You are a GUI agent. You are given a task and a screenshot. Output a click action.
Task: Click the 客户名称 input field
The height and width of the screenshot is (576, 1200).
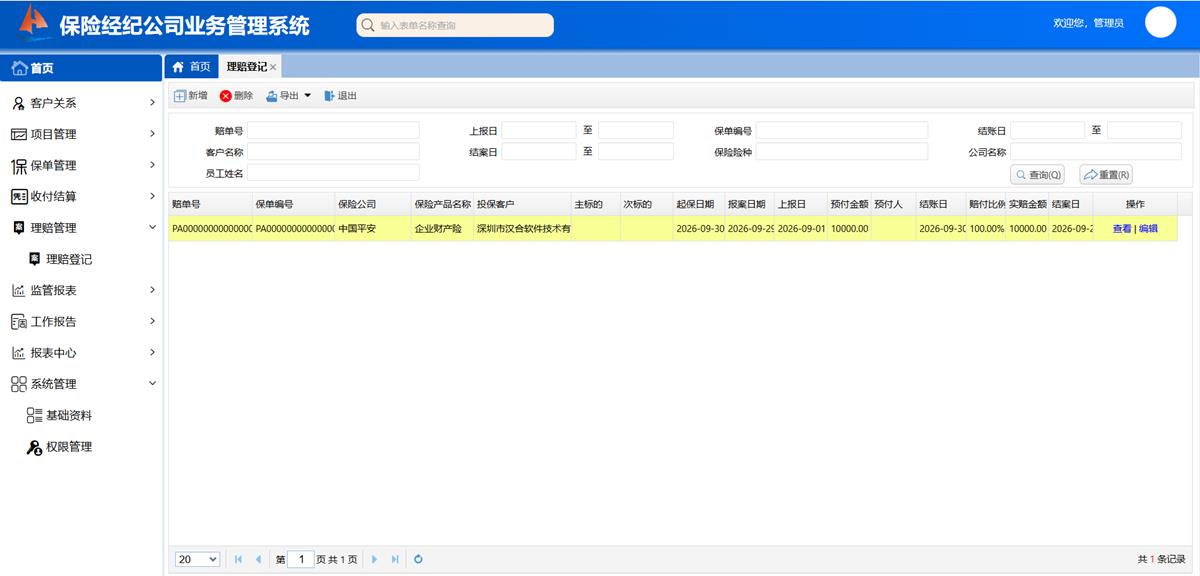(x=333, y=152)
